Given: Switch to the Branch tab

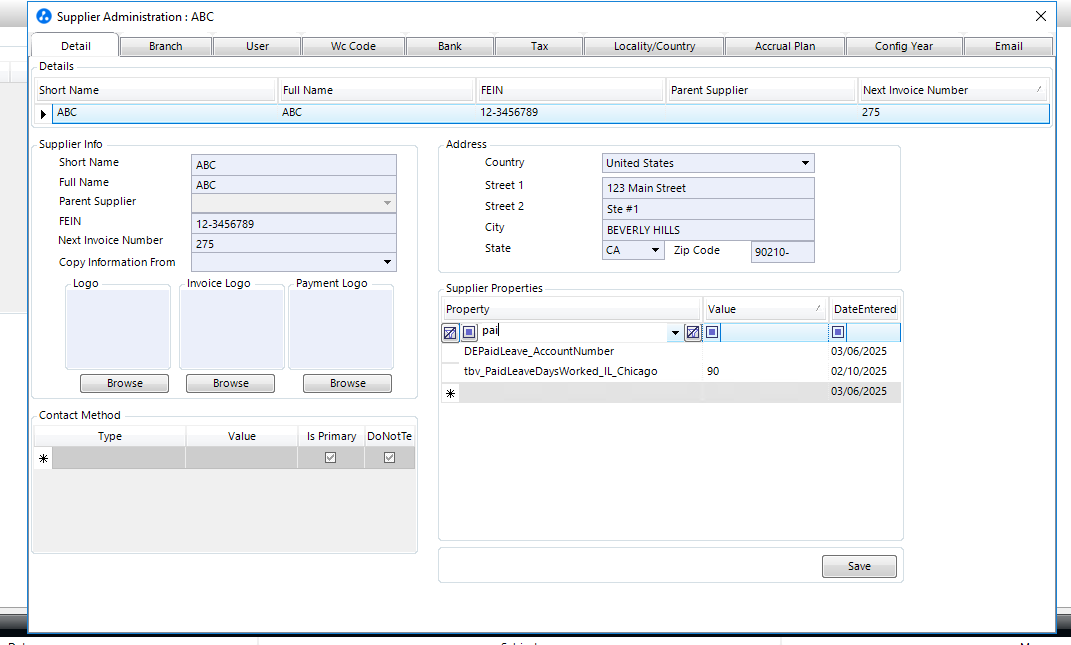Looking at the screenshot, I should pos(166,46).
